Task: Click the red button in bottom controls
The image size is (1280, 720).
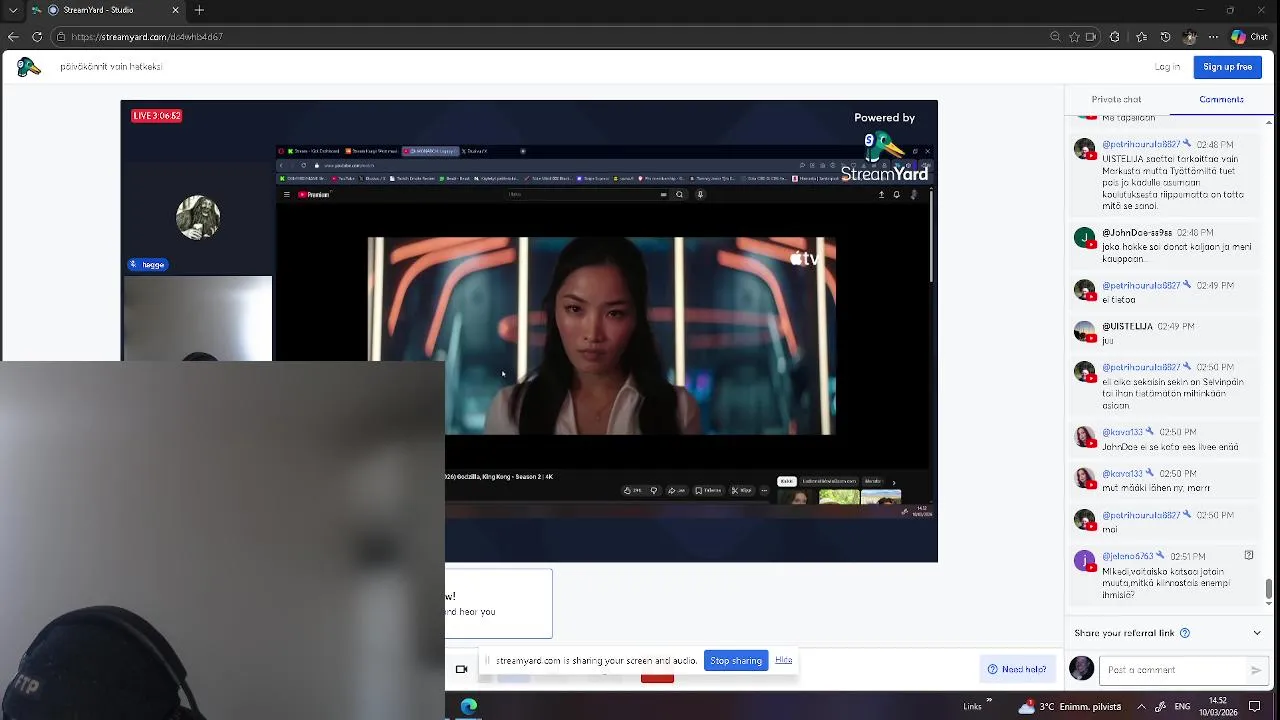Action: [x=657, y=677]
